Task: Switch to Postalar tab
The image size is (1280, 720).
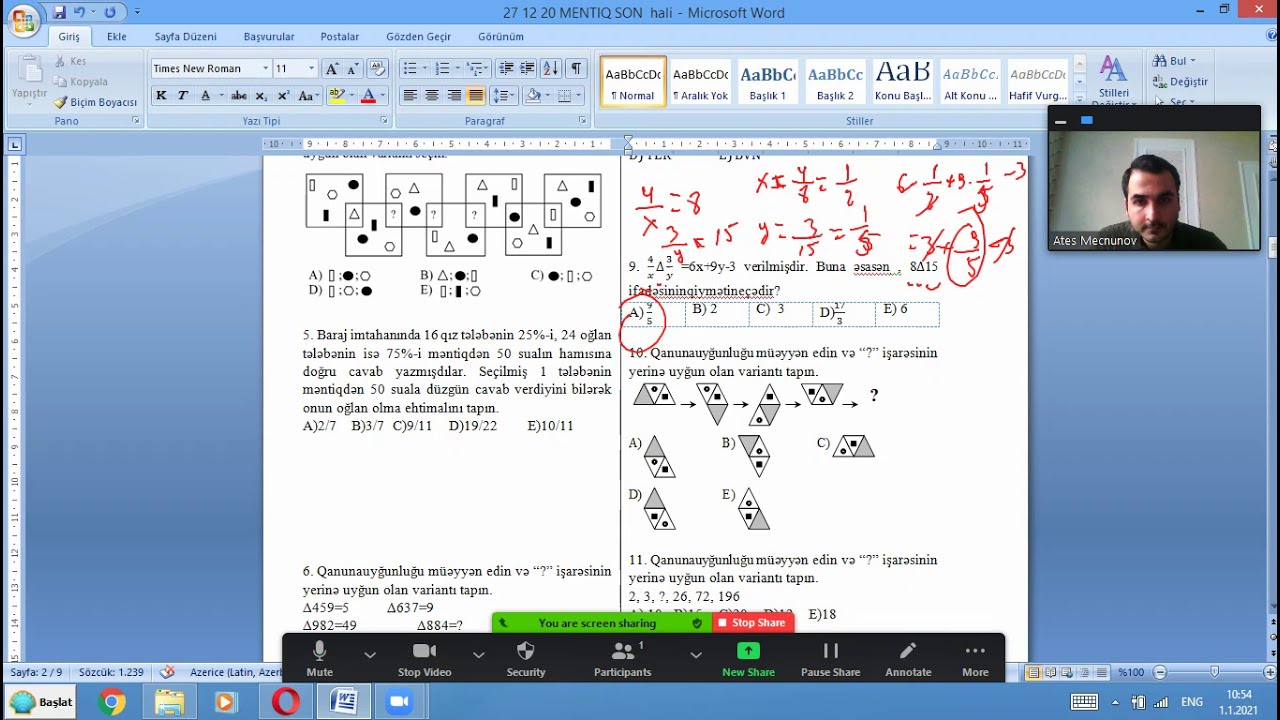Action: tap(340, 37)
